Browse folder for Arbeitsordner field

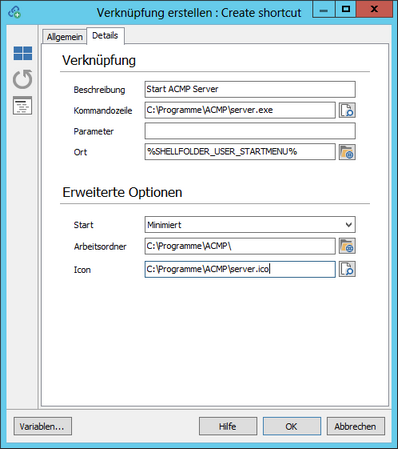click(347, 246)
